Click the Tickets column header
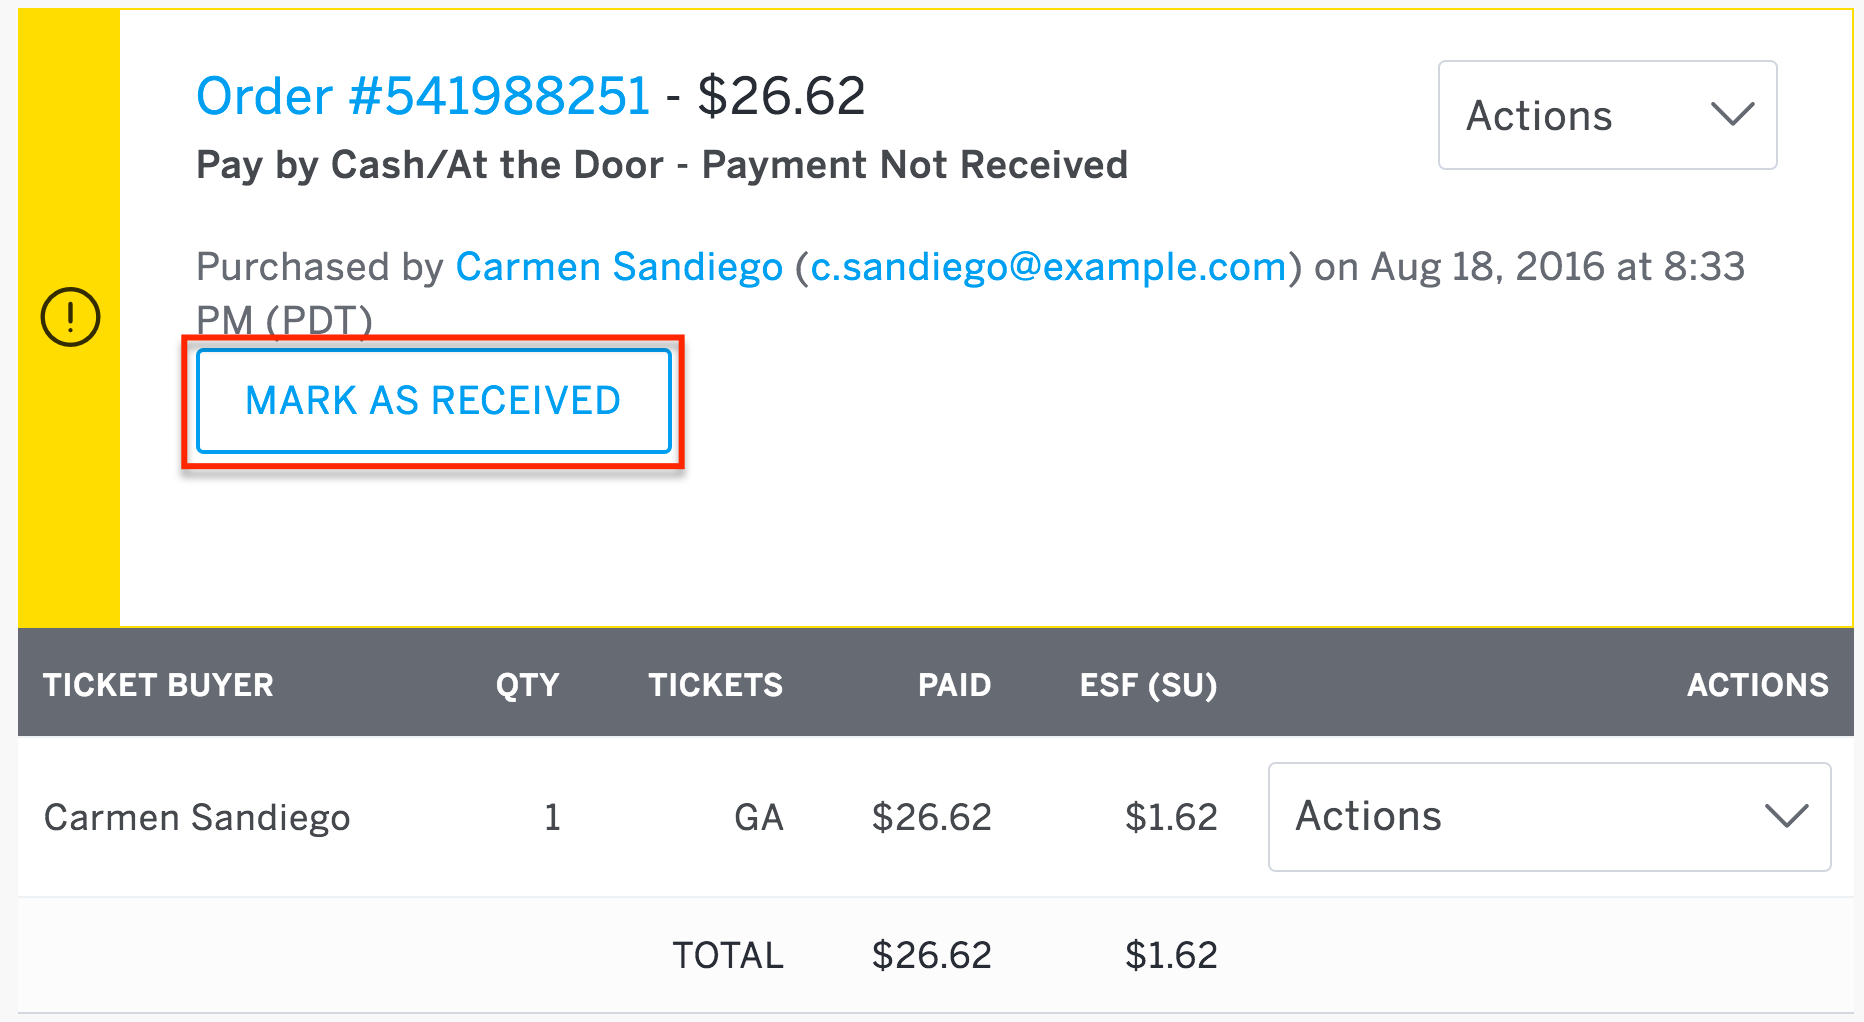Viewport: 1864px width, 1022px height. 716,685
